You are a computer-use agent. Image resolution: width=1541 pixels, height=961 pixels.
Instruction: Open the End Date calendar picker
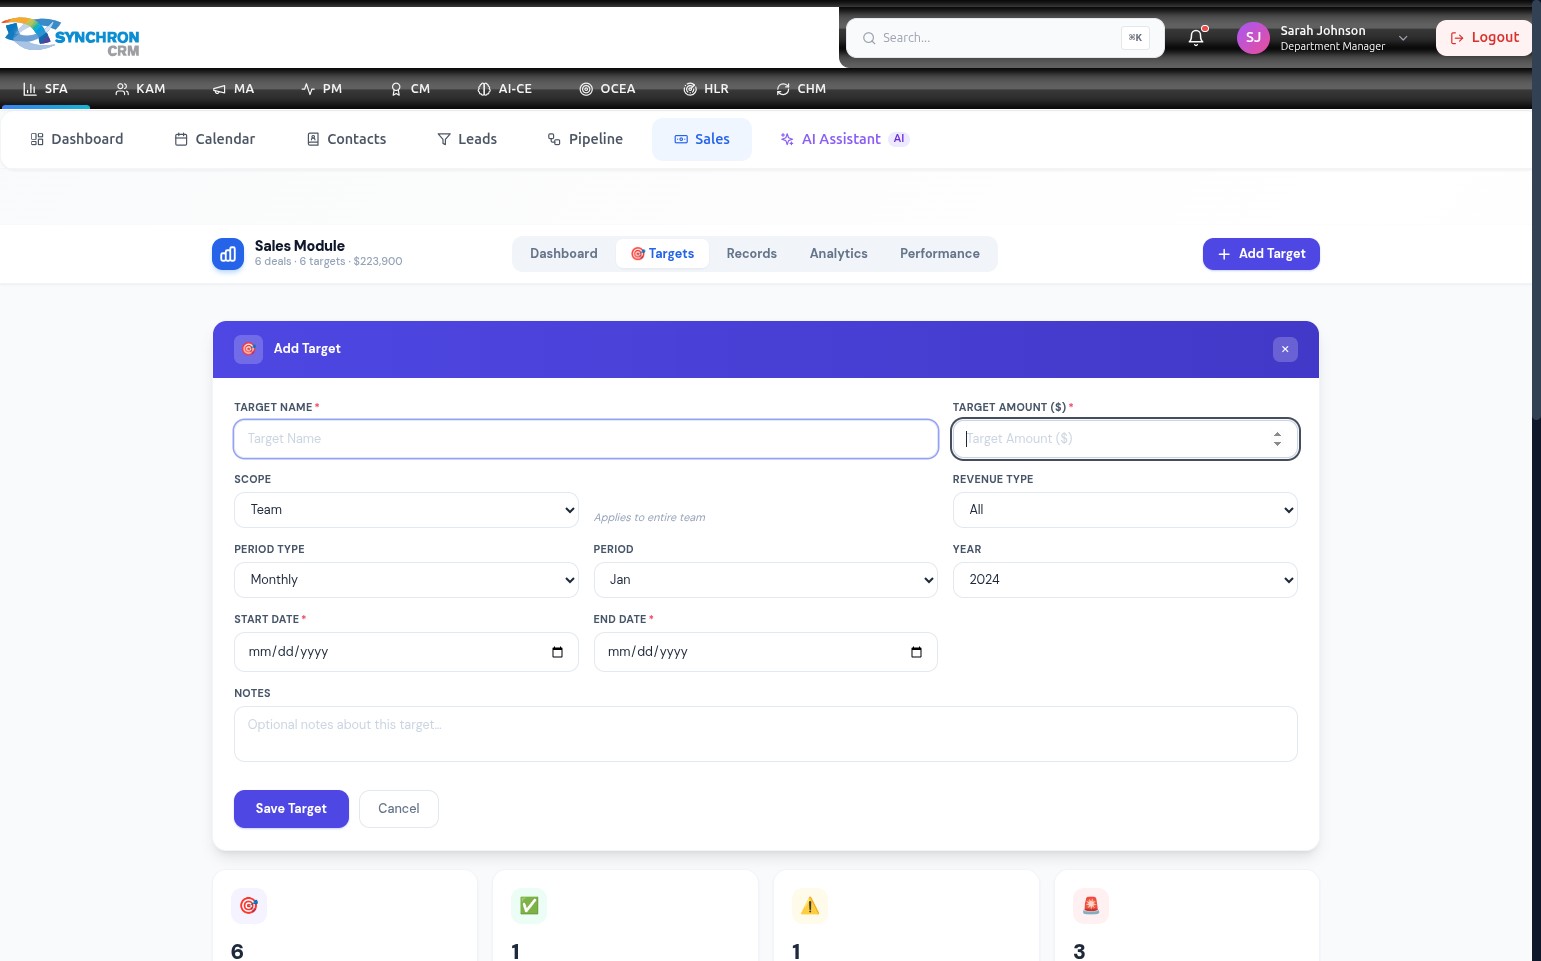[916, 652]
